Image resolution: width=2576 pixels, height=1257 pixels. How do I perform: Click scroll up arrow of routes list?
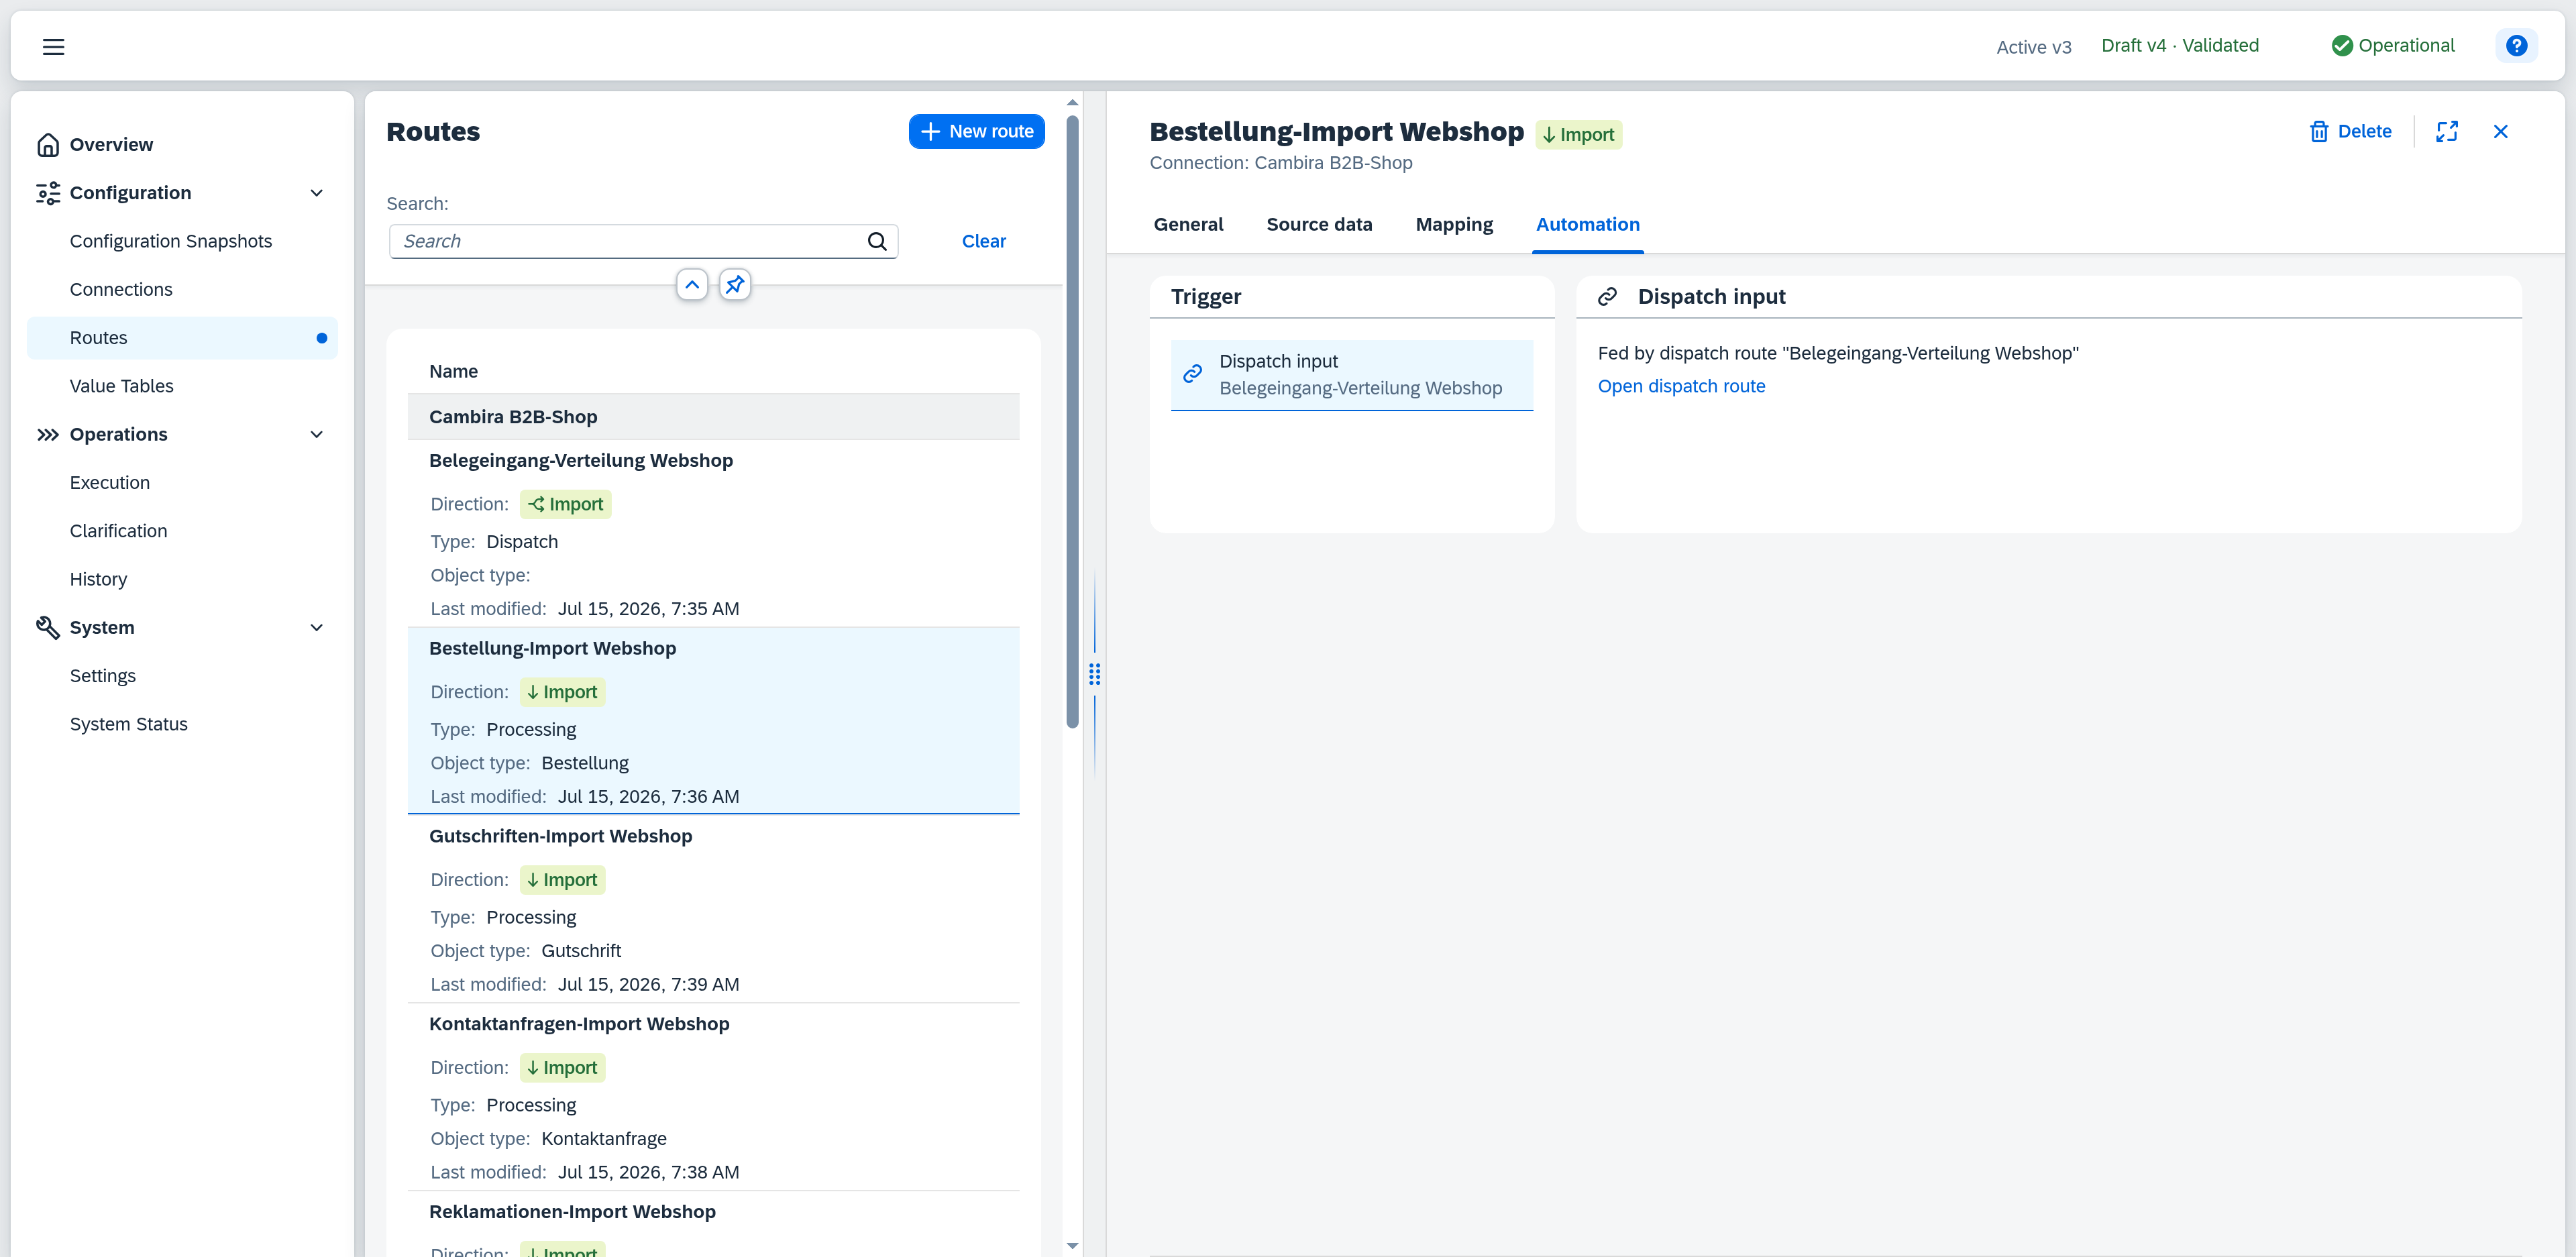[x=1072, y=102]
